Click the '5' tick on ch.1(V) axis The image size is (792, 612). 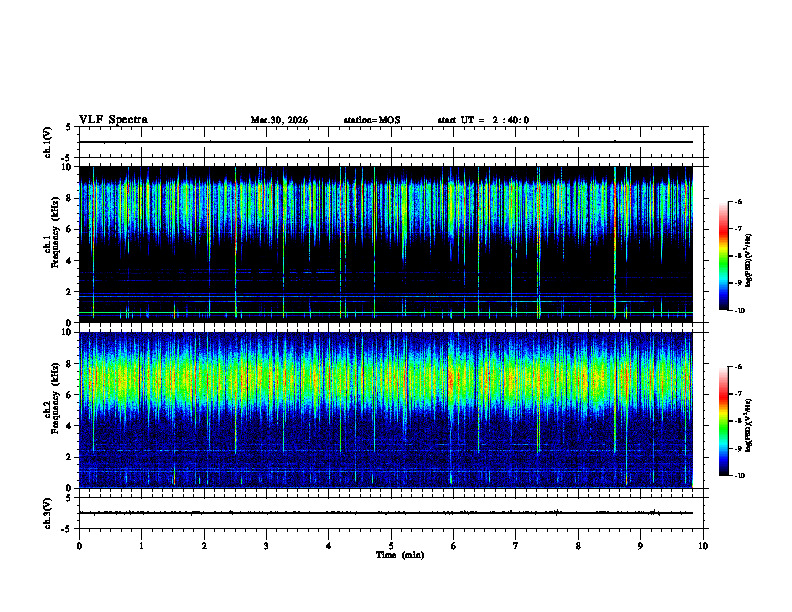pyautogui.click(x=69, y=128)
